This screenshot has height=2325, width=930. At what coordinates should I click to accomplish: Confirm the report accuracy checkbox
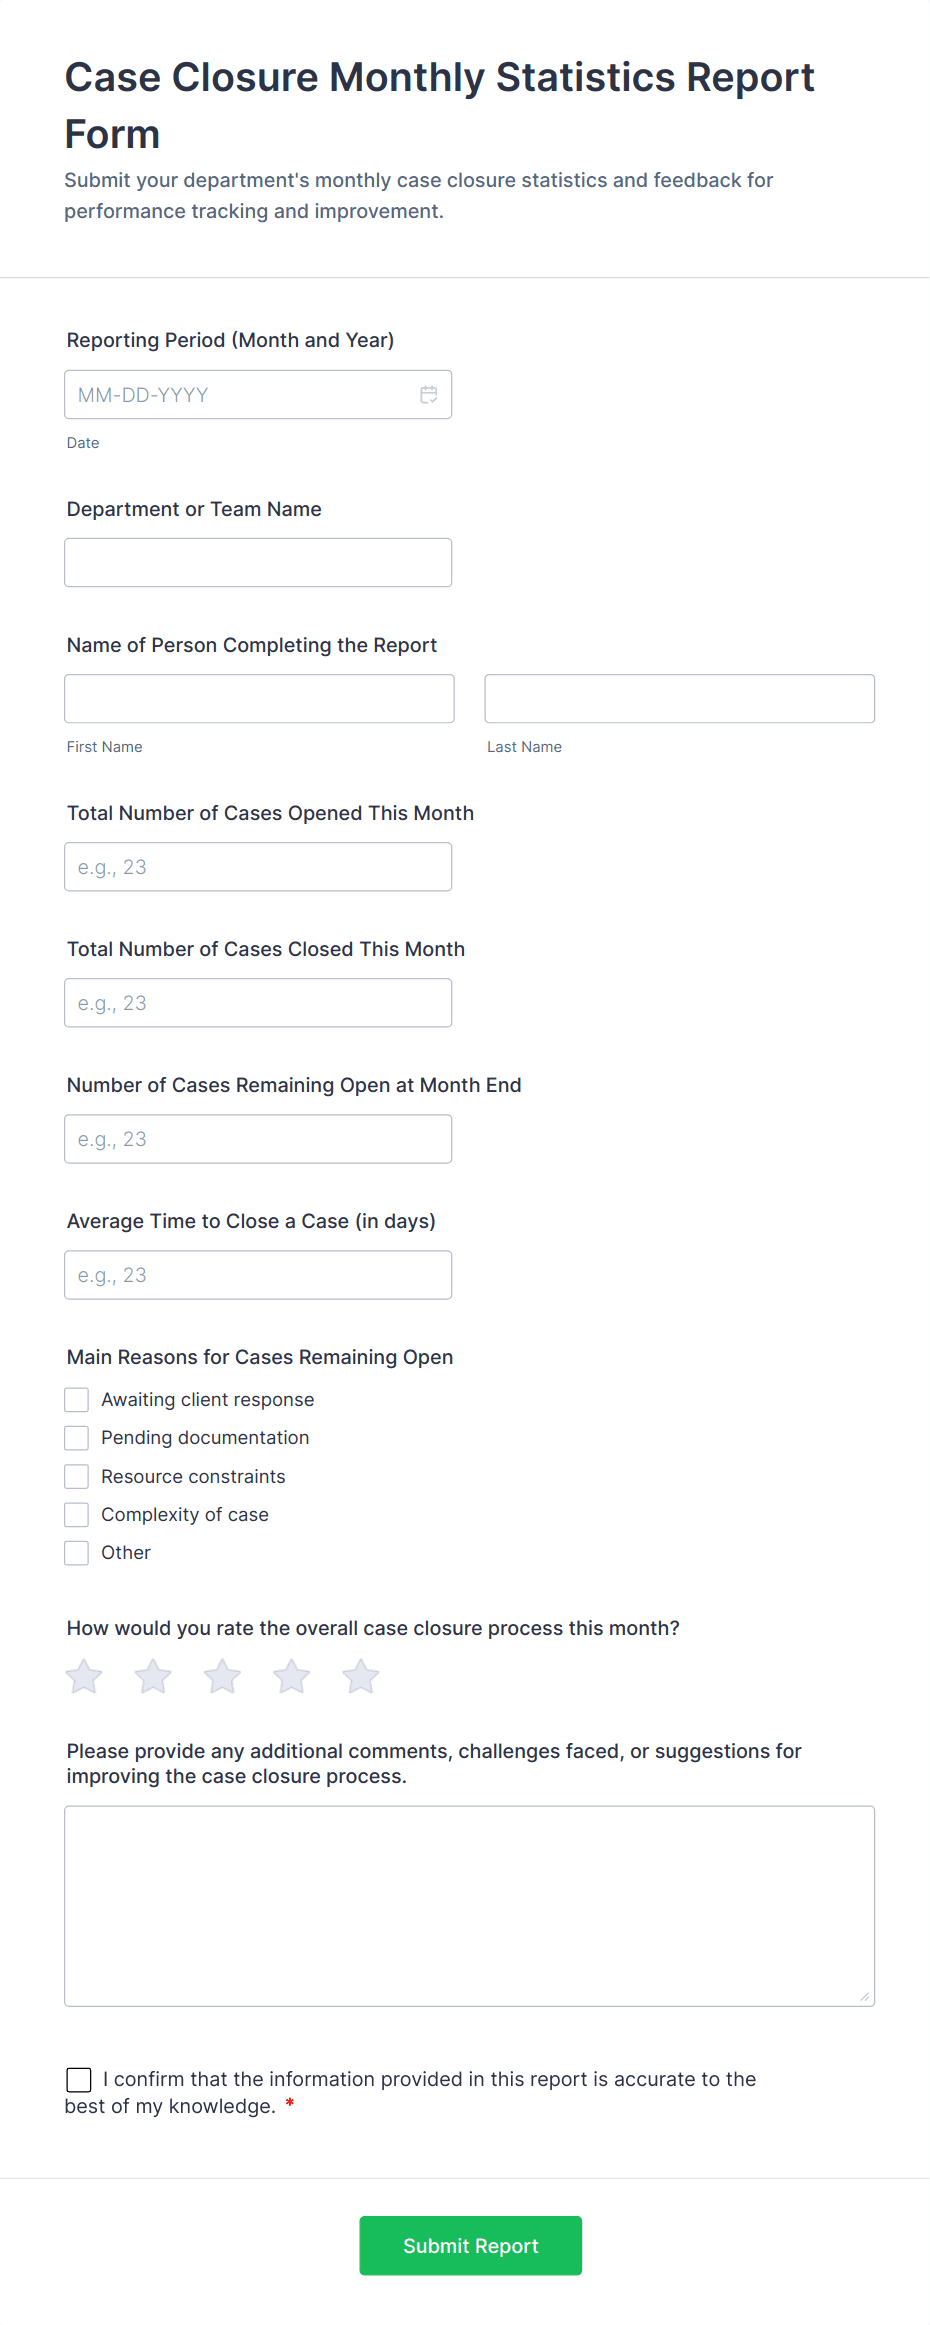pyautogui.click(x=79, y=2080)
